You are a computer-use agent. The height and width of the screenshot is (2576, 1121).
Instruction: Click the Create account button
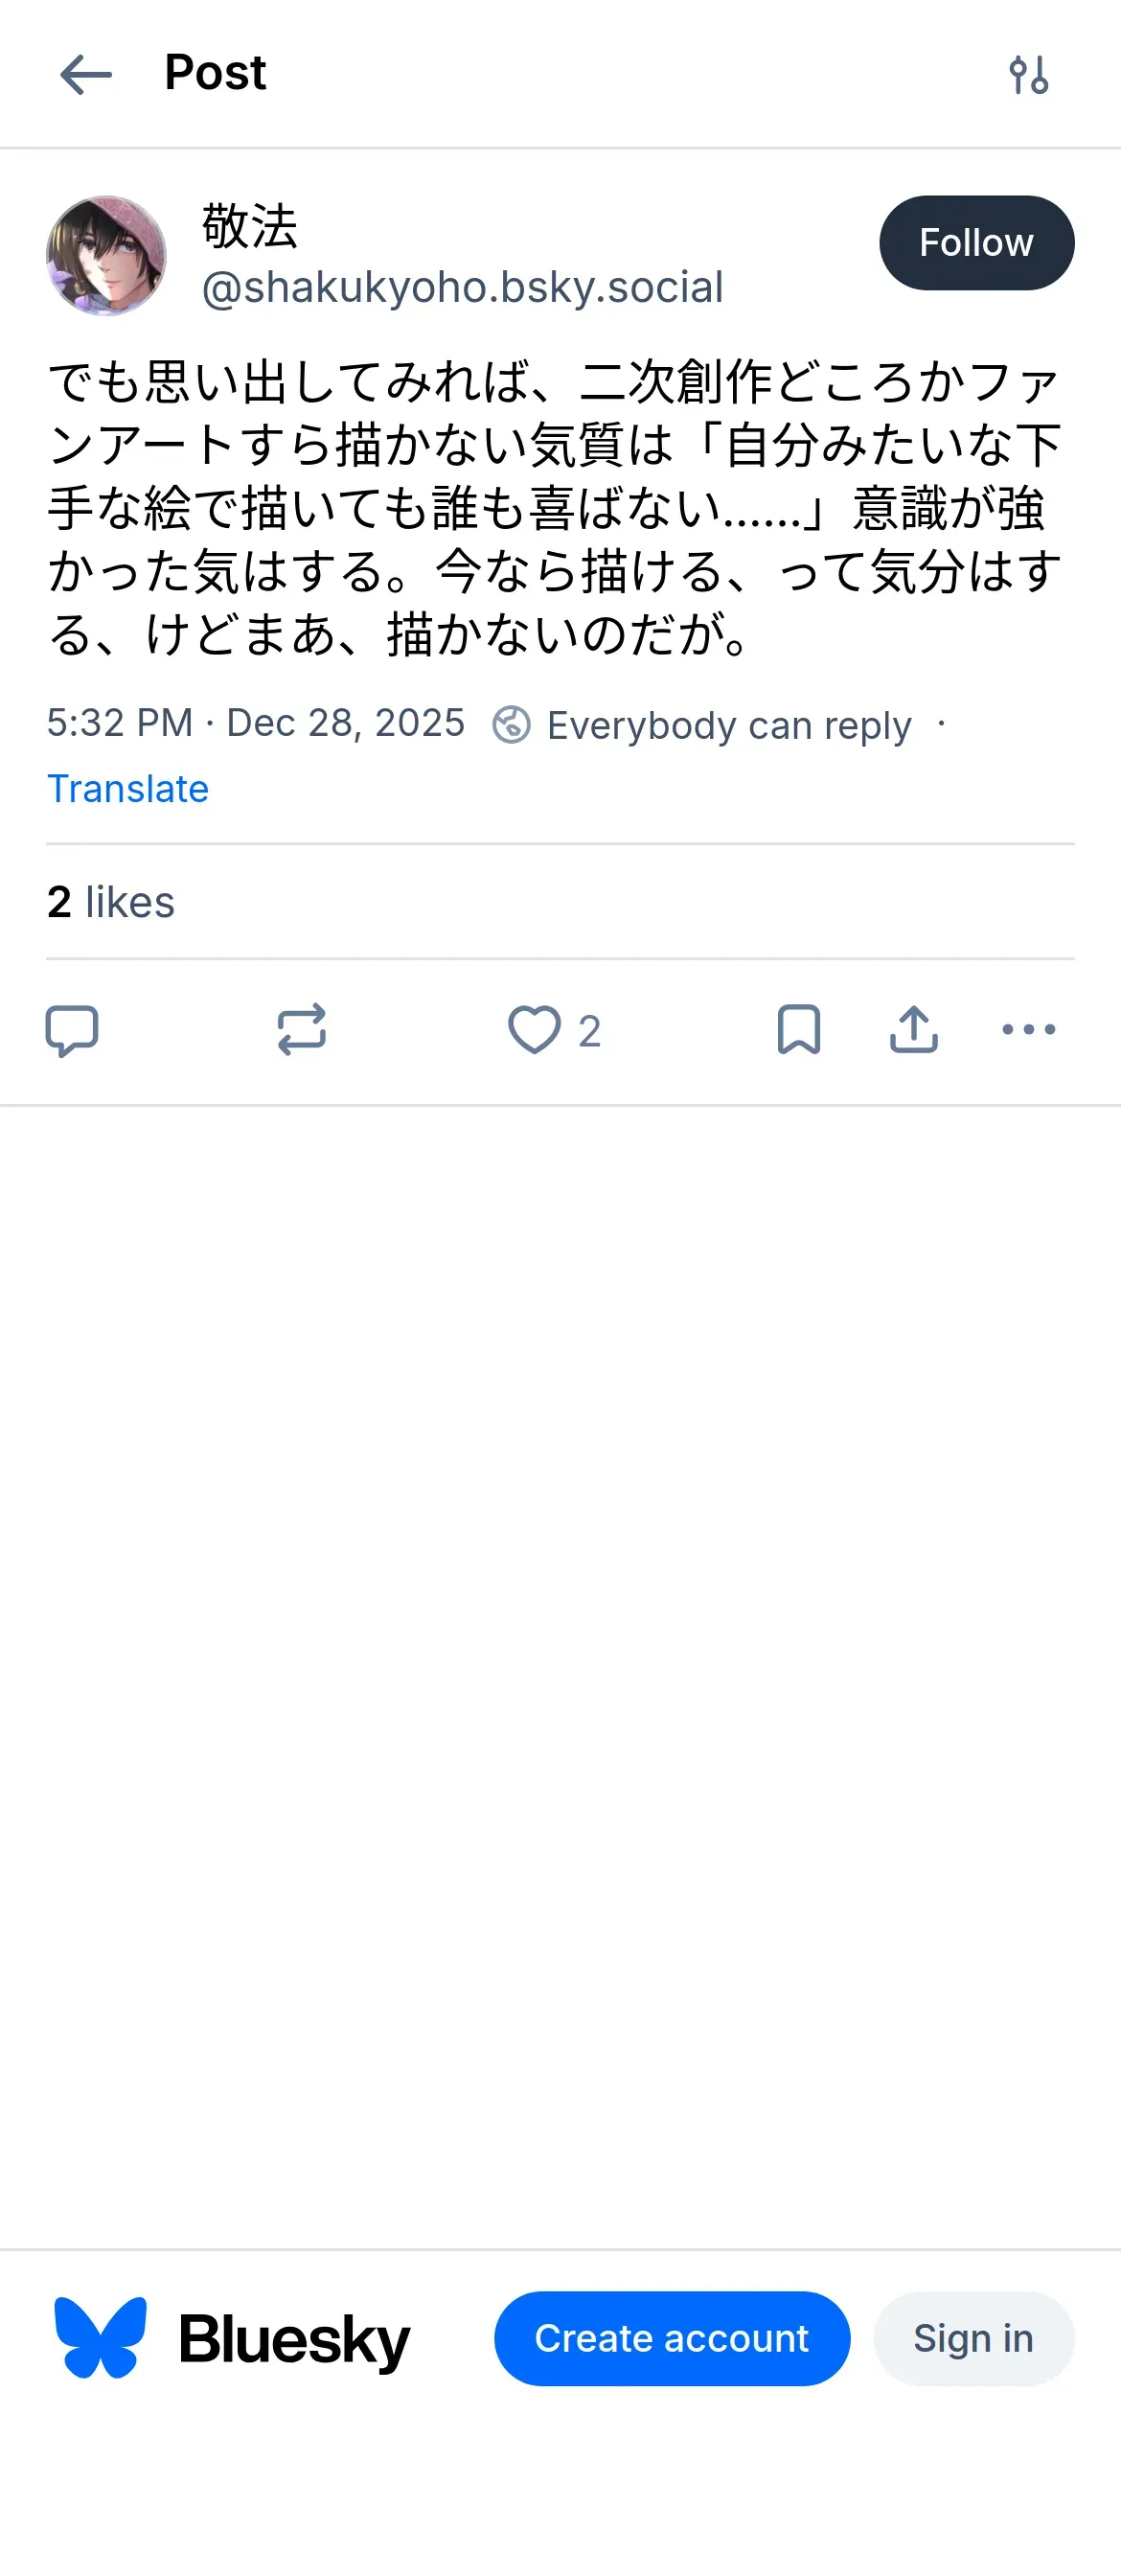[x=671, y=2338]
